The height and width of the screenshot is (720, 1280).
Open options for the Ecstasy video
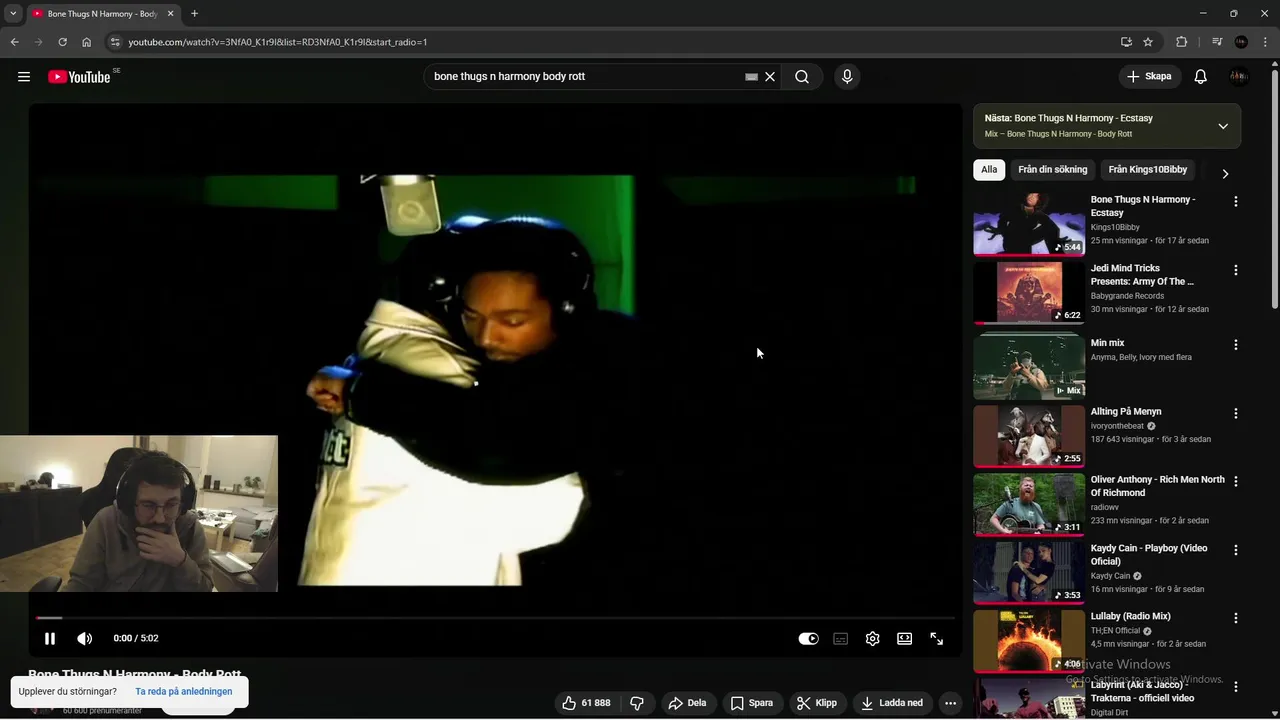1236,202
